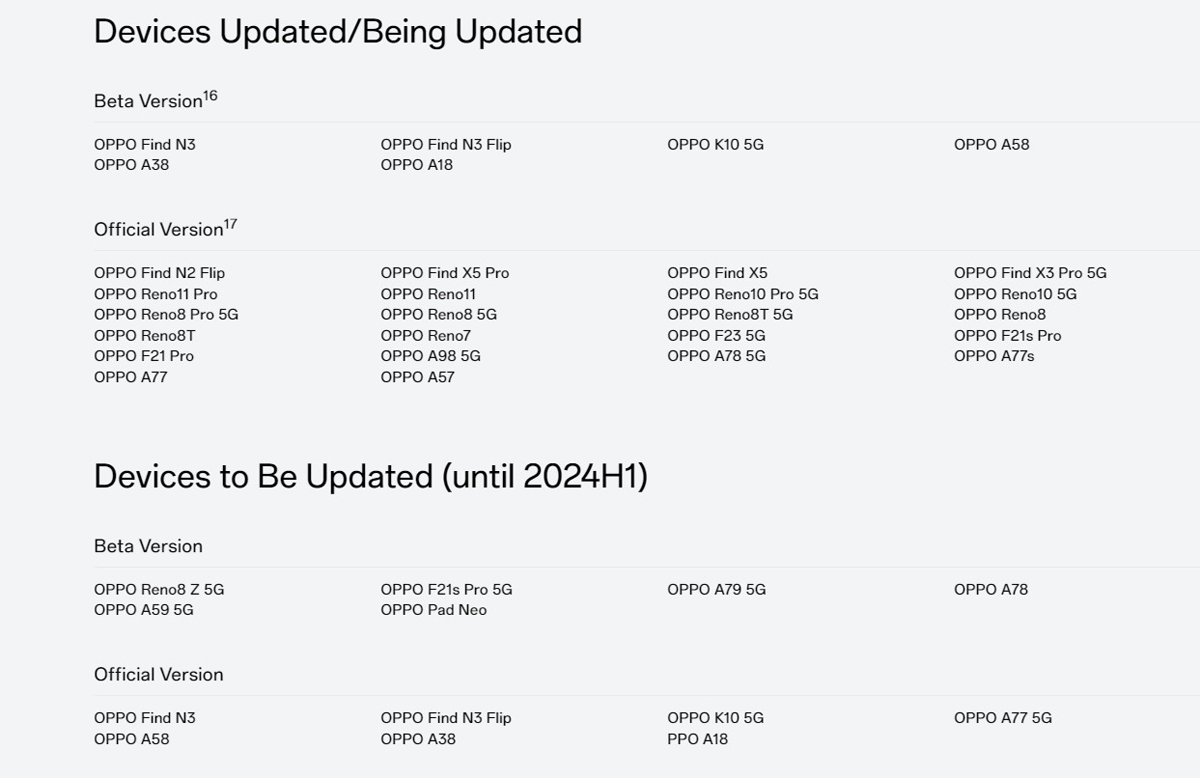Image resolution: width=1200 pixels, height=778 pixels.
Task: Select OPPO Reno8 Z 5G entry
Action: coord(159,590)
